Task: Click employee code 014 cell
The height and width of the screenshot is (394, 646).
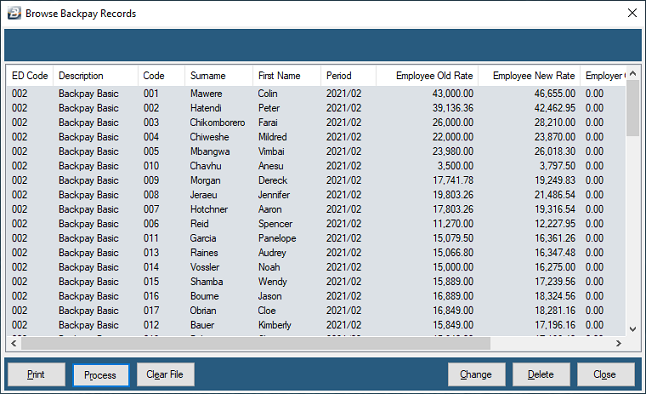Action: tap(151, 267)
